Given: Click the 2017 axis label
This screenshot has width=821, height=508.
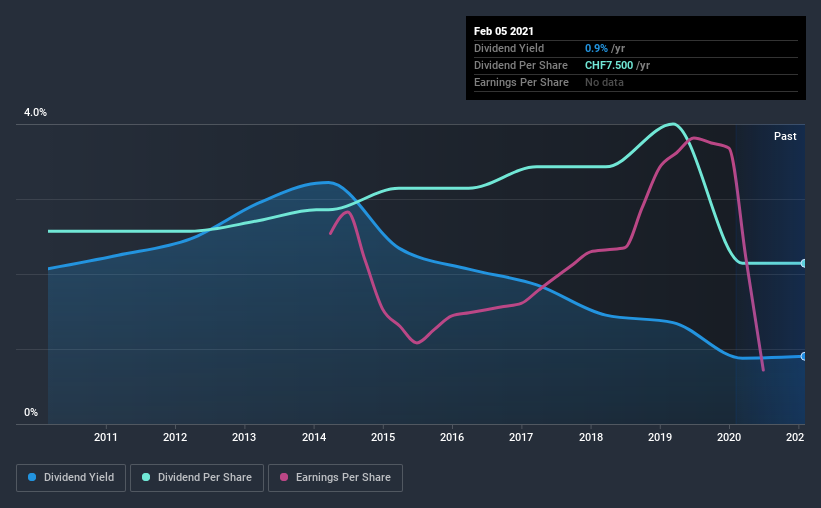Looking at the screenshot, I should [x=521, y=437].
